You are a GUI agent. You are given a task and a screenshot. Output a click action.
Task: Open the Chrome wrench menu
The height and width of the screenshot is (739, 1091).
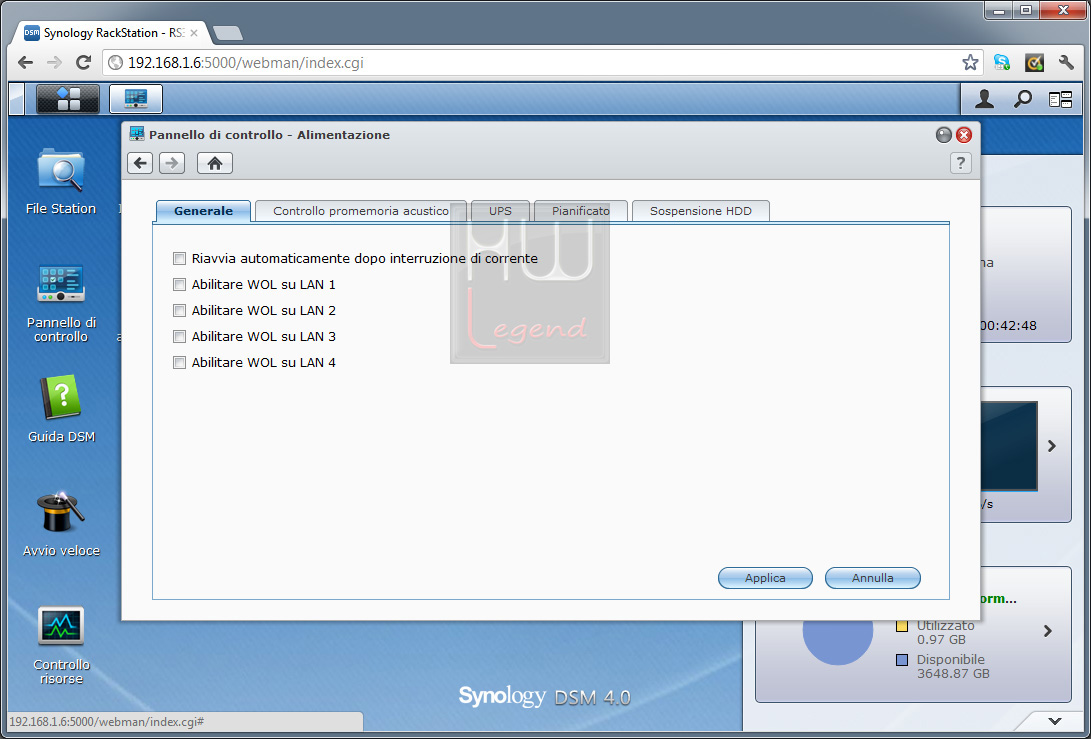coord(1066,63)
